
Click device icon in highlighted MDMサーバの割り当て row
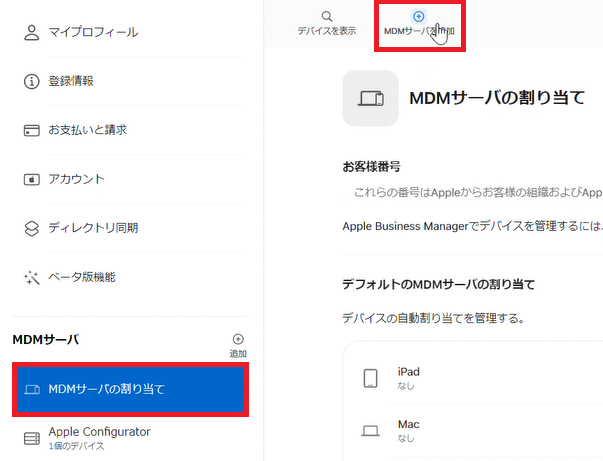tap(32, 389)
